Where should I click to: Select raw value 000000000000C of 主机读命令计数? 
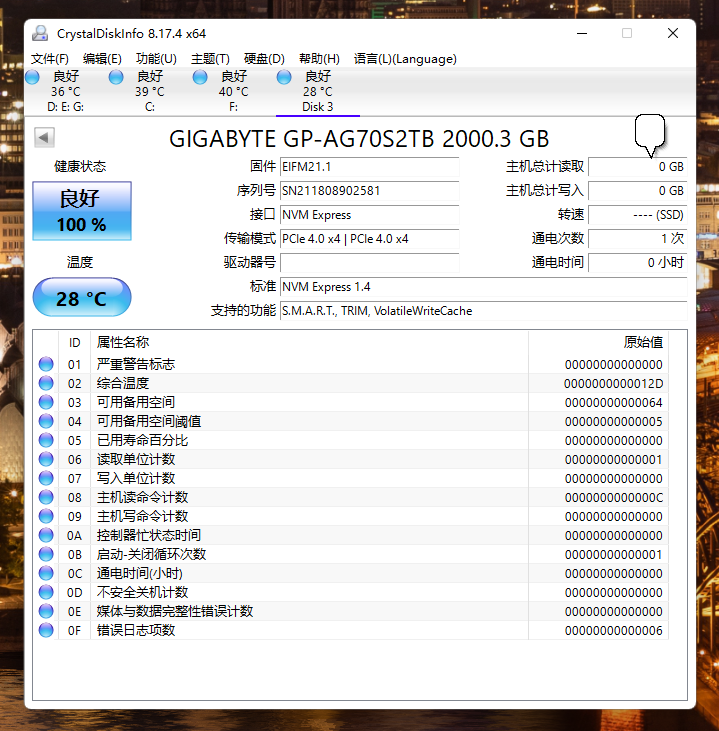(x=614, y=497)
